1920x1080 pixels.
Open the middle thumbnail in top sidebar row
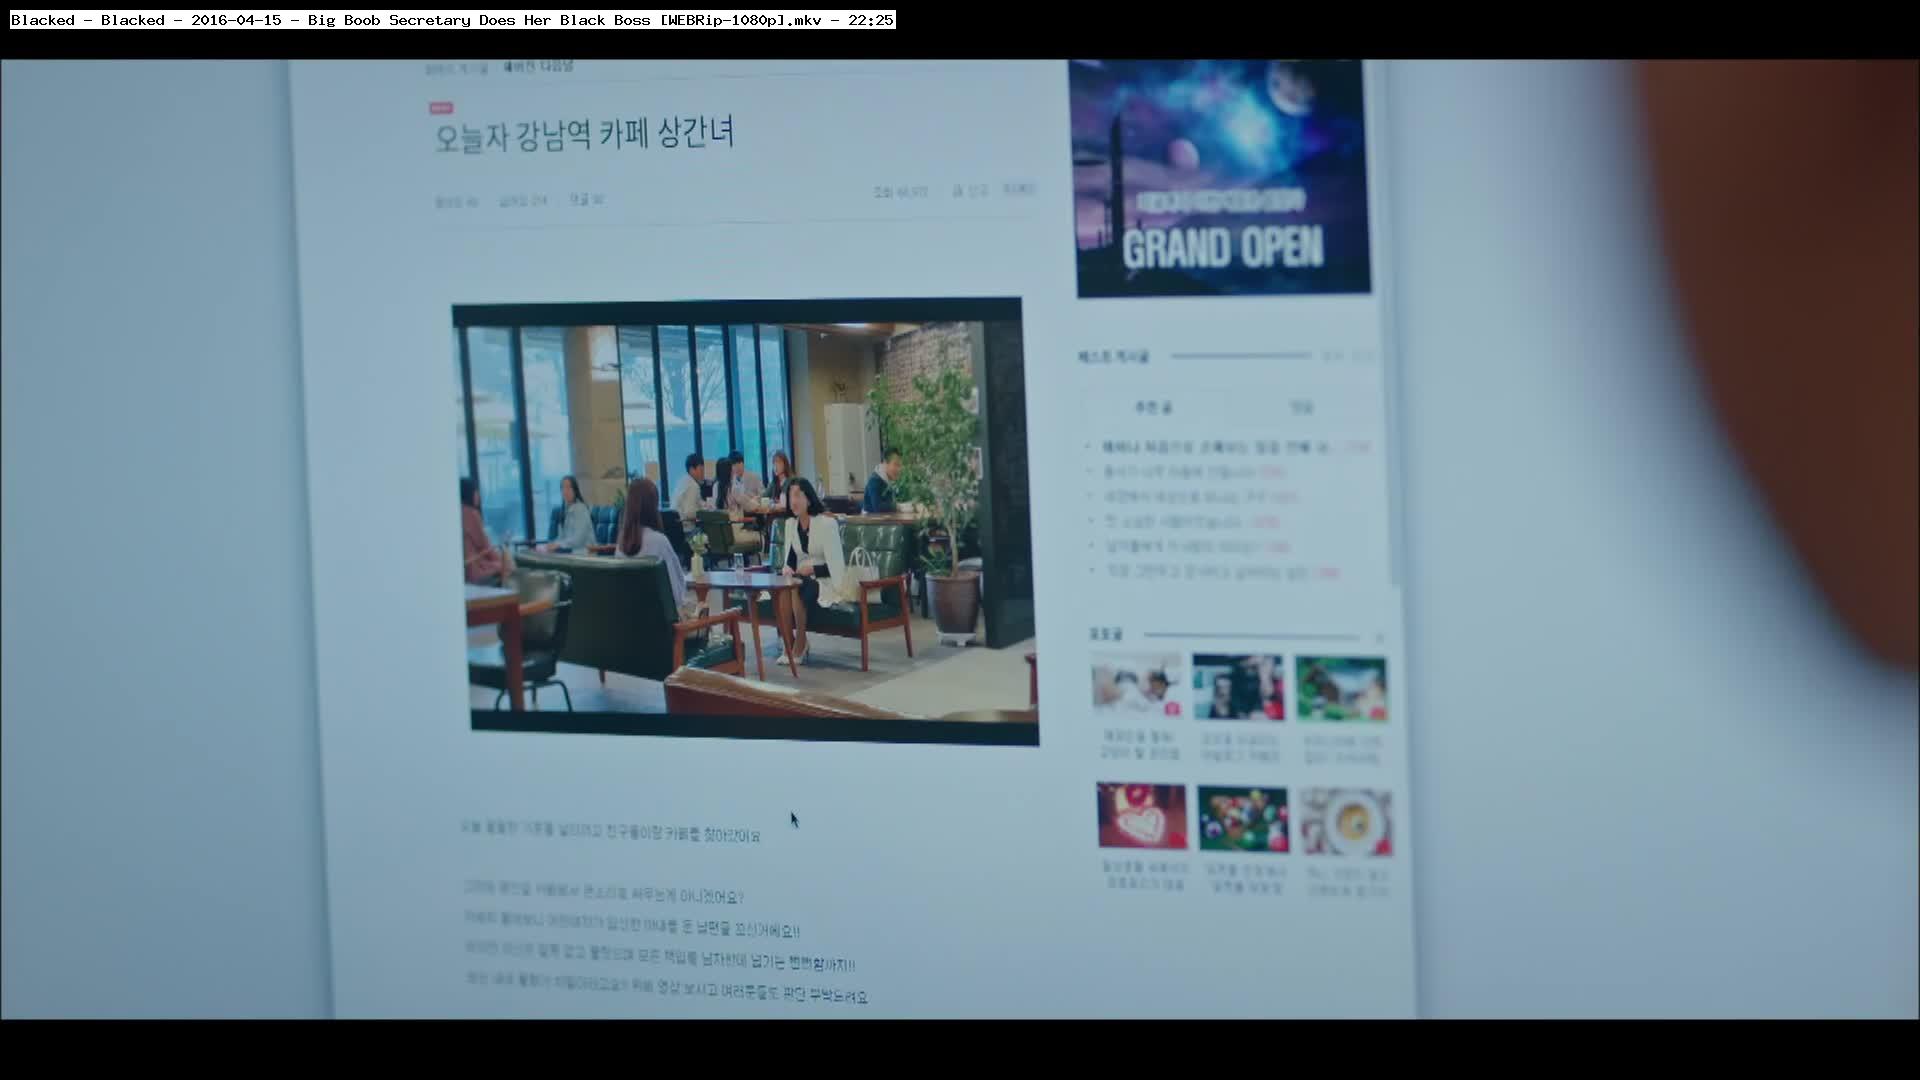(1238, 687)
